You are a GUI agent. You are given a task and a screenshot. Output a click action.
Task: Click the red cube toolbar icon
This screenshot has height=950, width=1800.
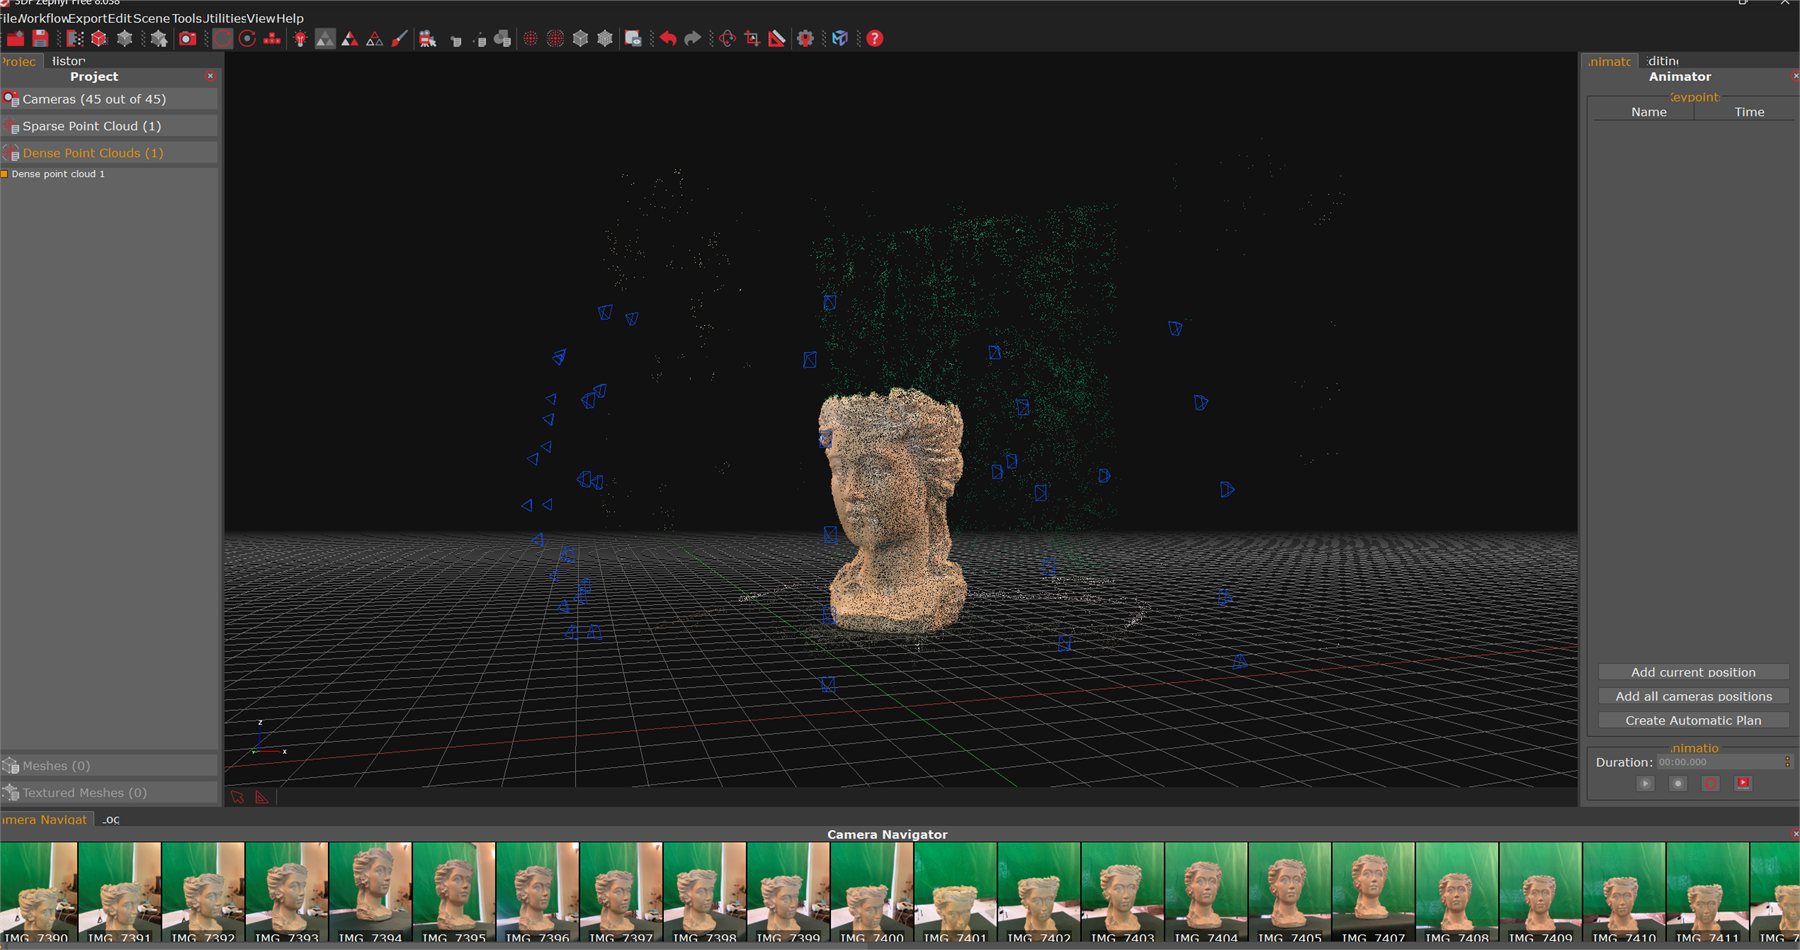(x=99, y=38)
